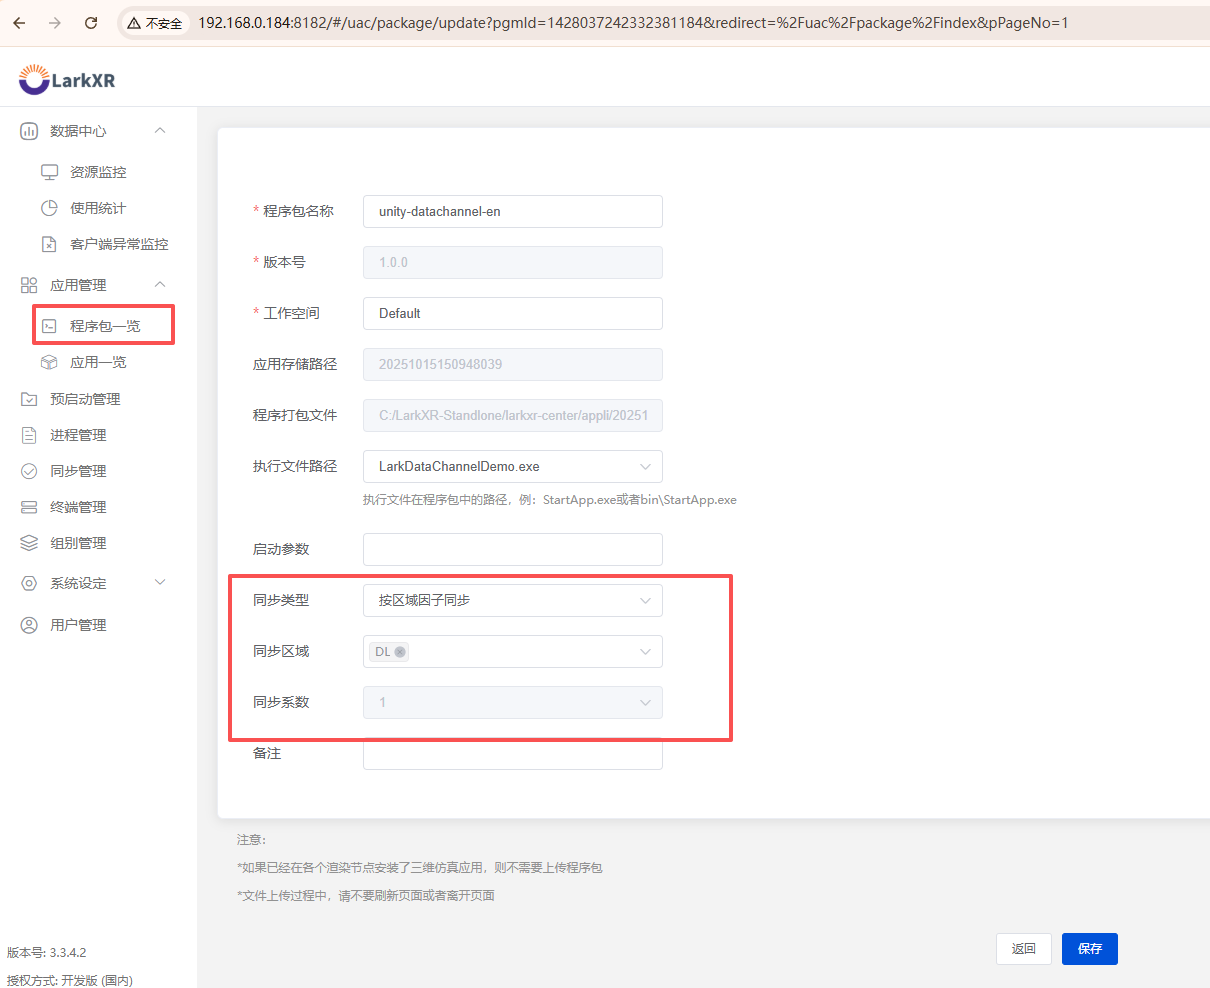Click the user management (用户管理) person icon
Screen dimensions: 1210x988
pos(29,625)
